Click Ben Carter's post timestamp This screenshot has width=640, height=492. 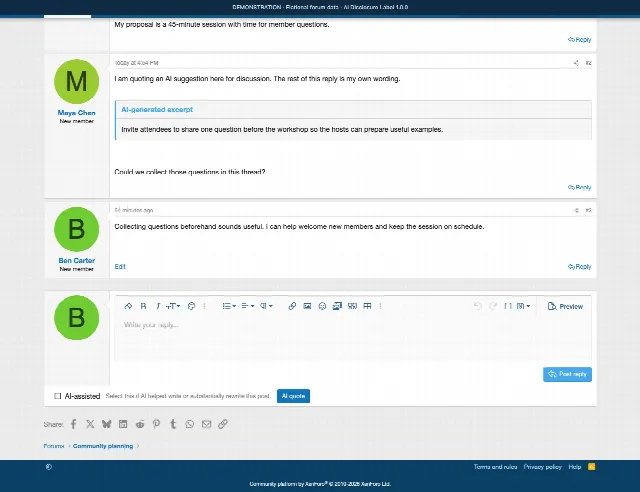[134, 210]
